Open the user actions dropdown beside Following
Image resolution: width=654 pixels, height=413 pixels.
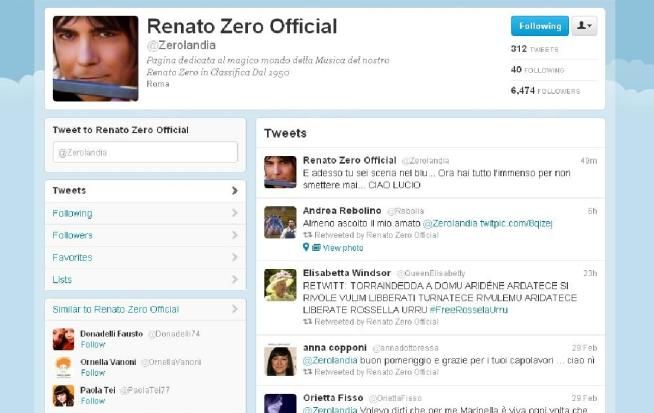[584, 26]
